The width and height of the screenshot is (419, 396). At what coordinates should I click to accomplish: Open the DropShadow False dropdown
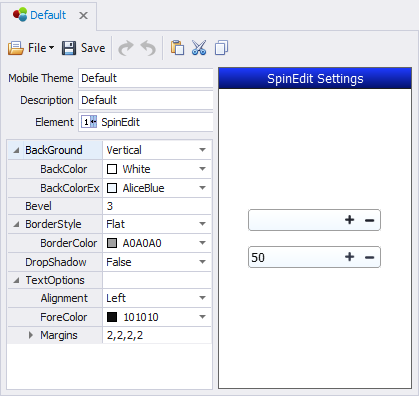tap(202, 262)
